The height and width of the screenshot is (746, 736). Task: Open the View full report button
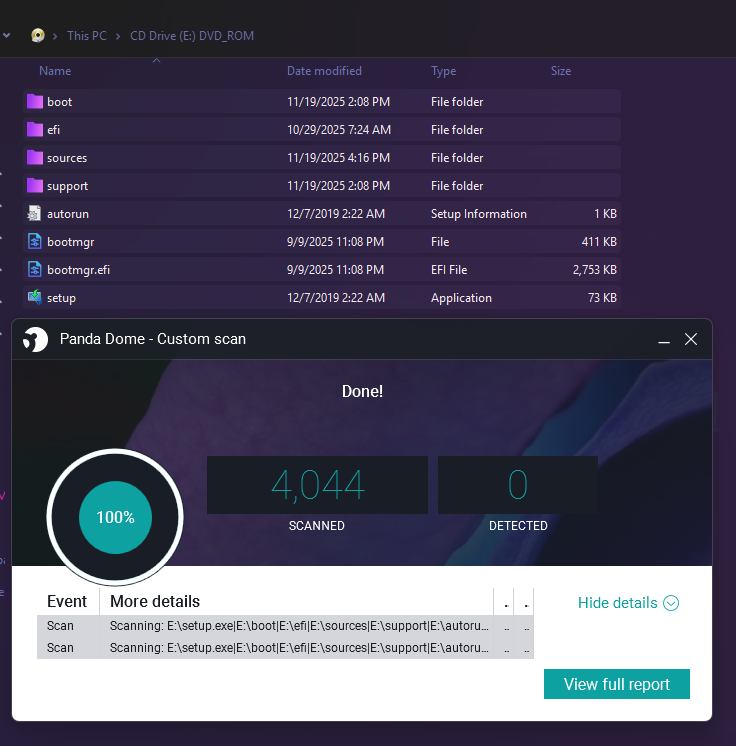[x=617, y=684]
